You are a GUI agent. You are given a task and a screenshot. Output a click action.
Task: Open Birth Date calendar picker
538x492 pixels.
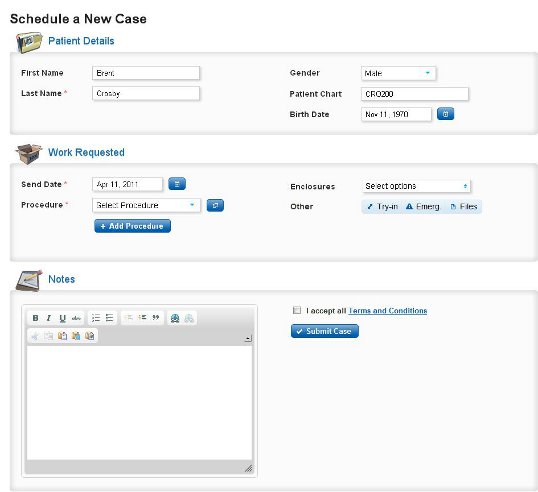[x=445, y=114]
